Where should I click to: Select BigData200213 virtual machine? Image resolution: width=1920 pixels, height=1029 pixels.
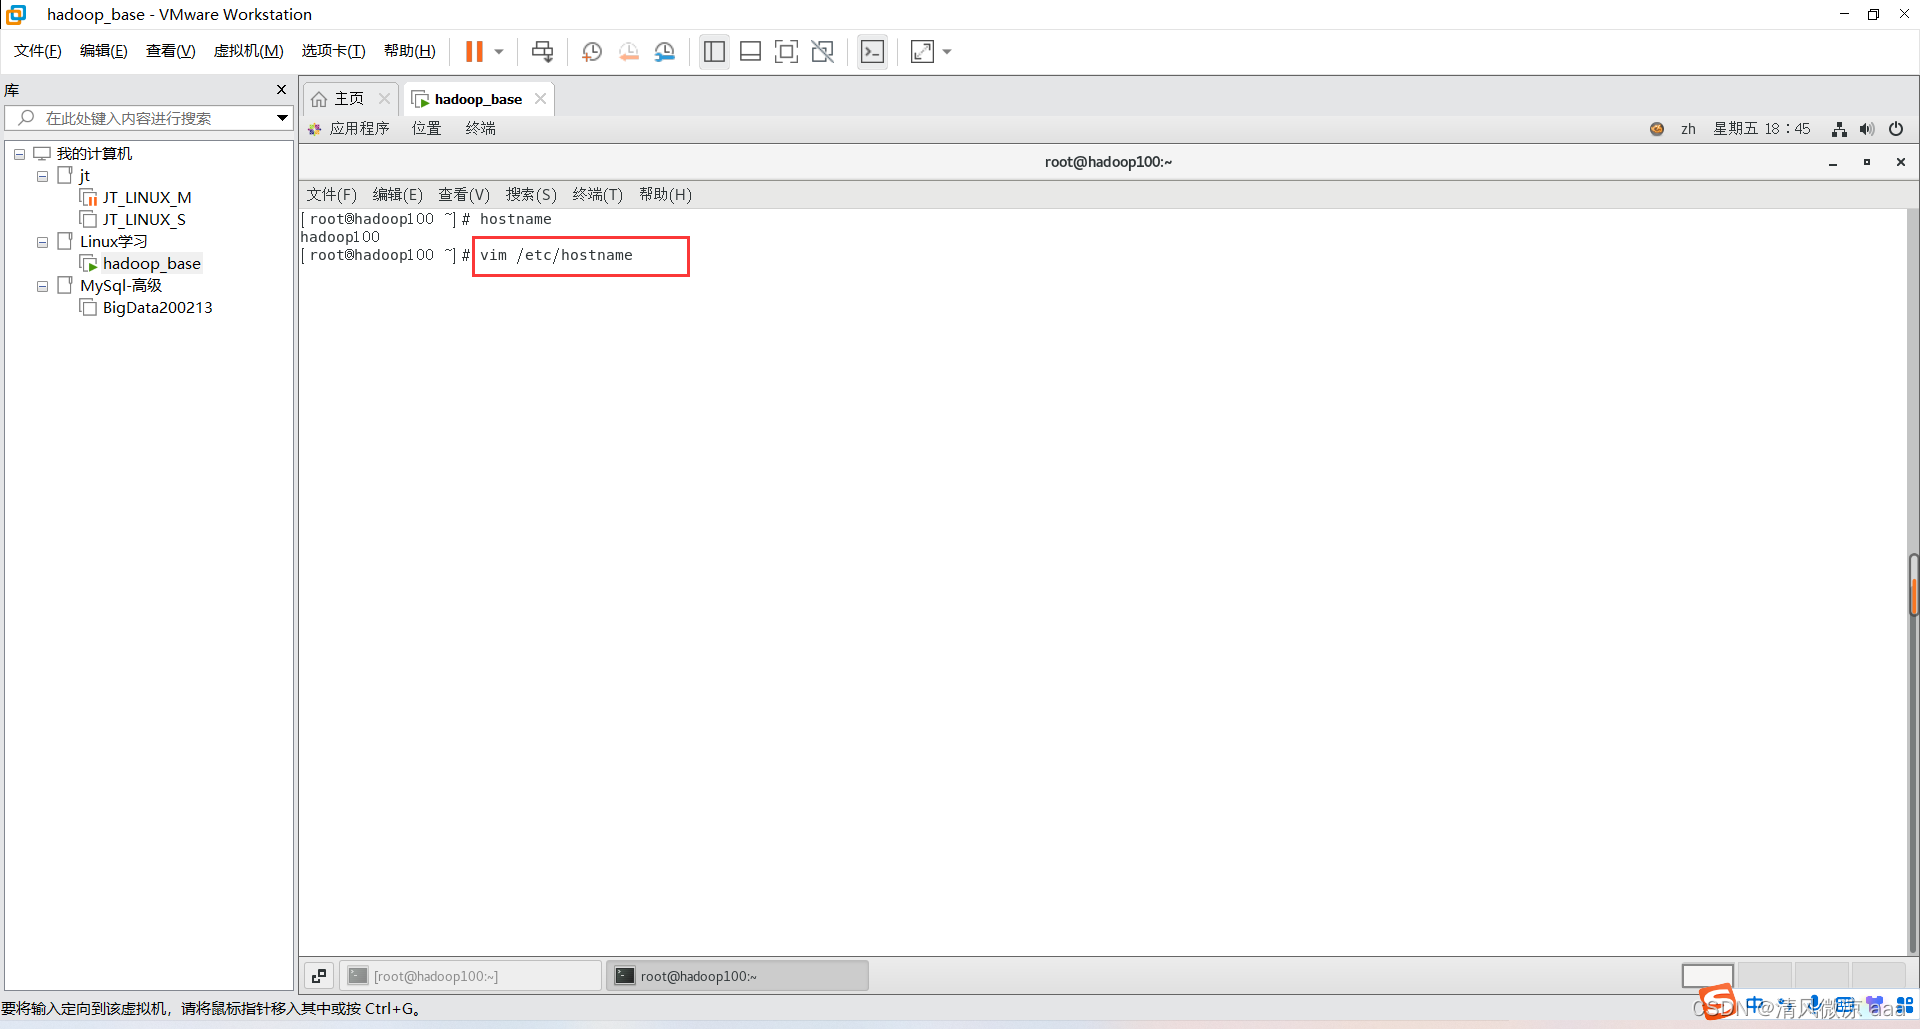point(147,308)
